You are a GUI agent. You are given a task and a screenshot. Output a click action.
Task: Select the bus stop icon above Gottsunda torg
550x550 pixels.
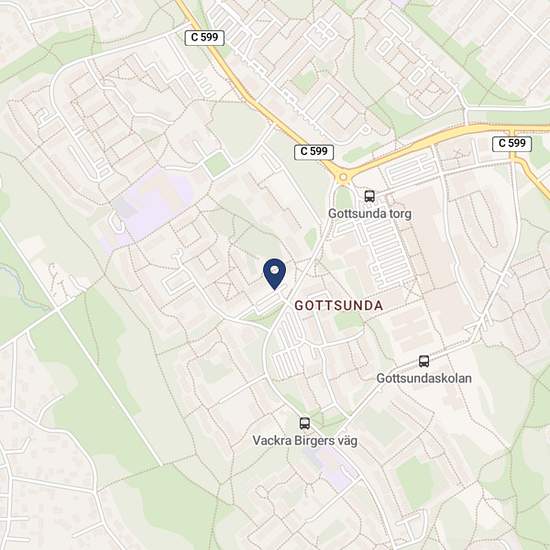pyautogui.click(x=369, y=196)
